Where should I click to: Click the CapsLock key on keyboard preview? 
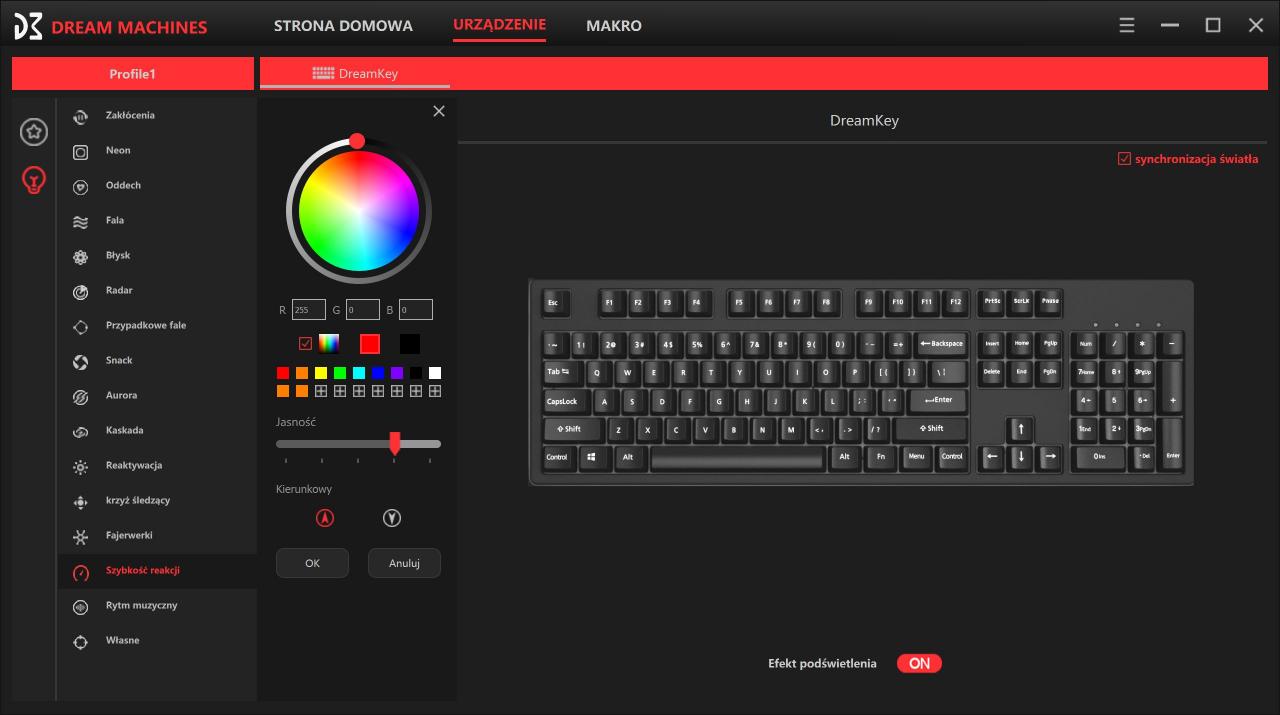pyautogui.click(x=565, y=401)
